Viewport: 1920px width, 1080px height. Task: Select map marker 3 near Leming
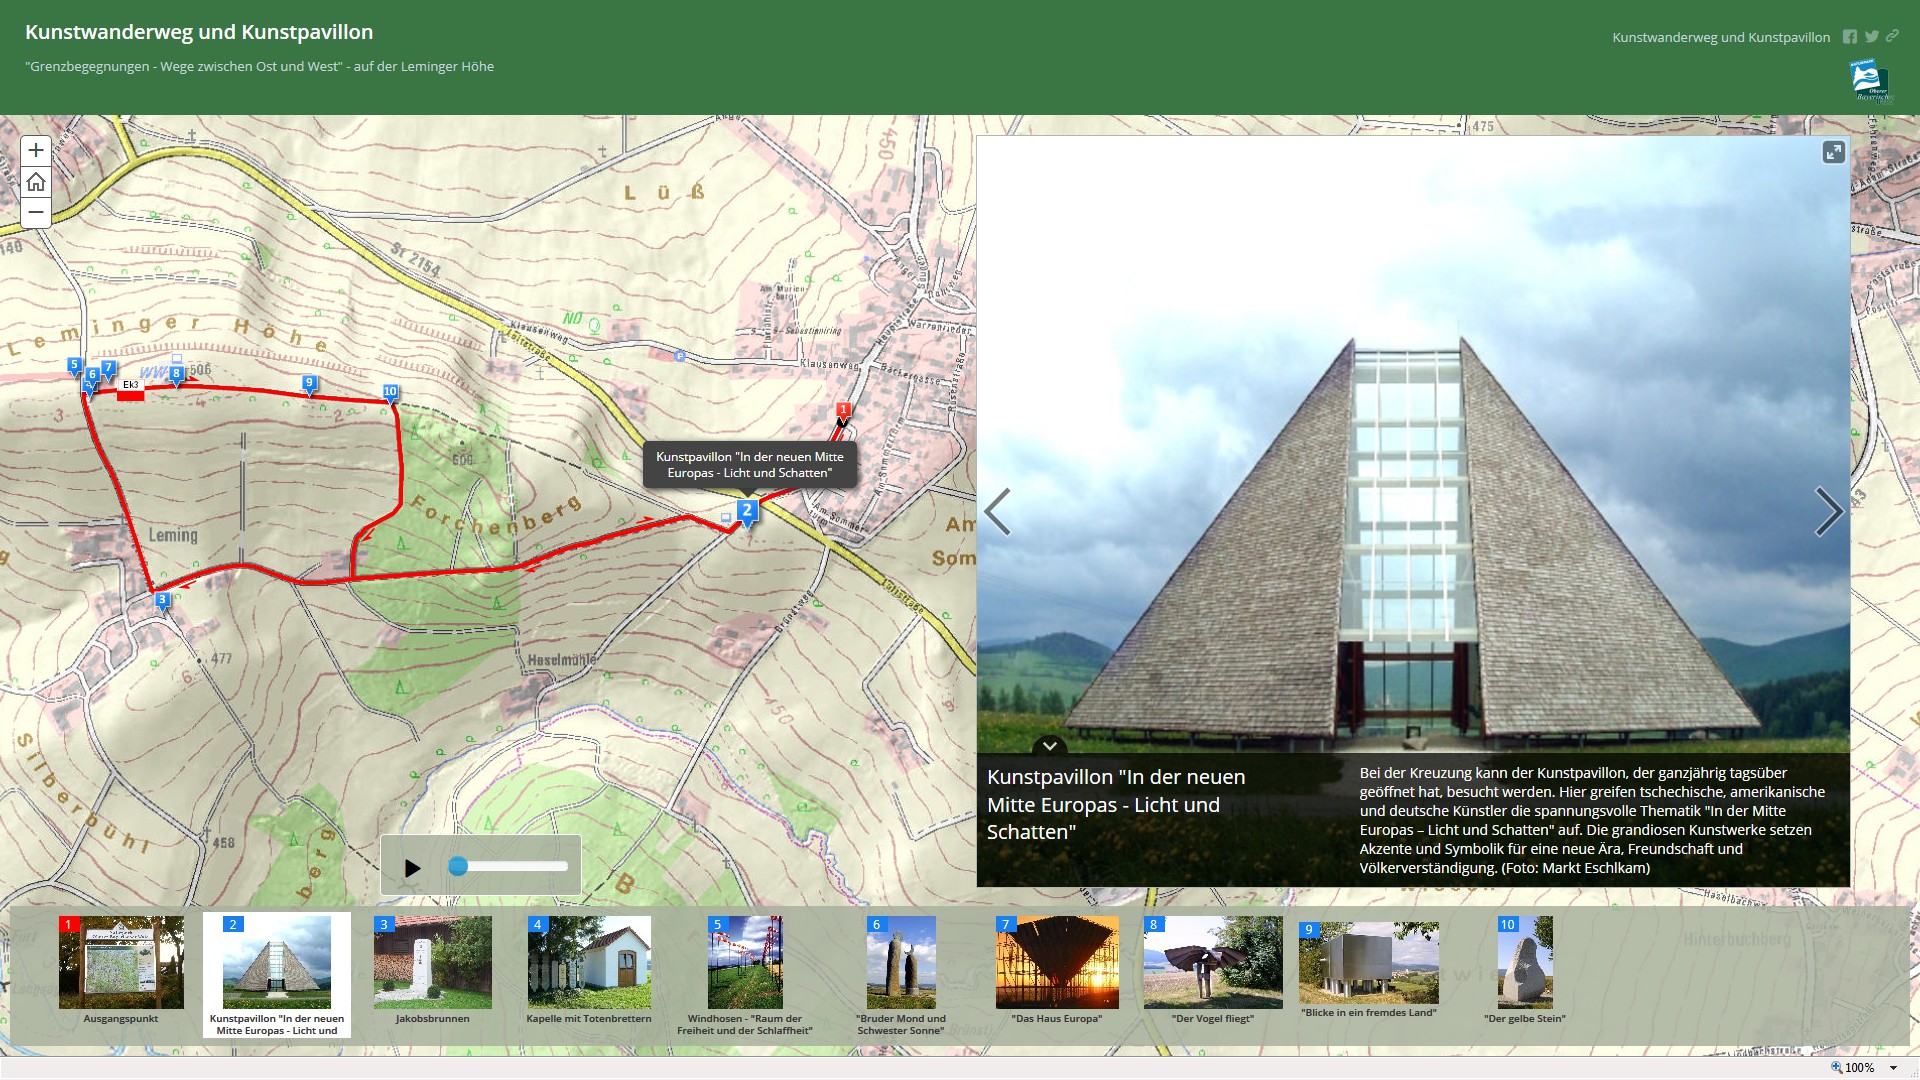[x=162, y=601]
